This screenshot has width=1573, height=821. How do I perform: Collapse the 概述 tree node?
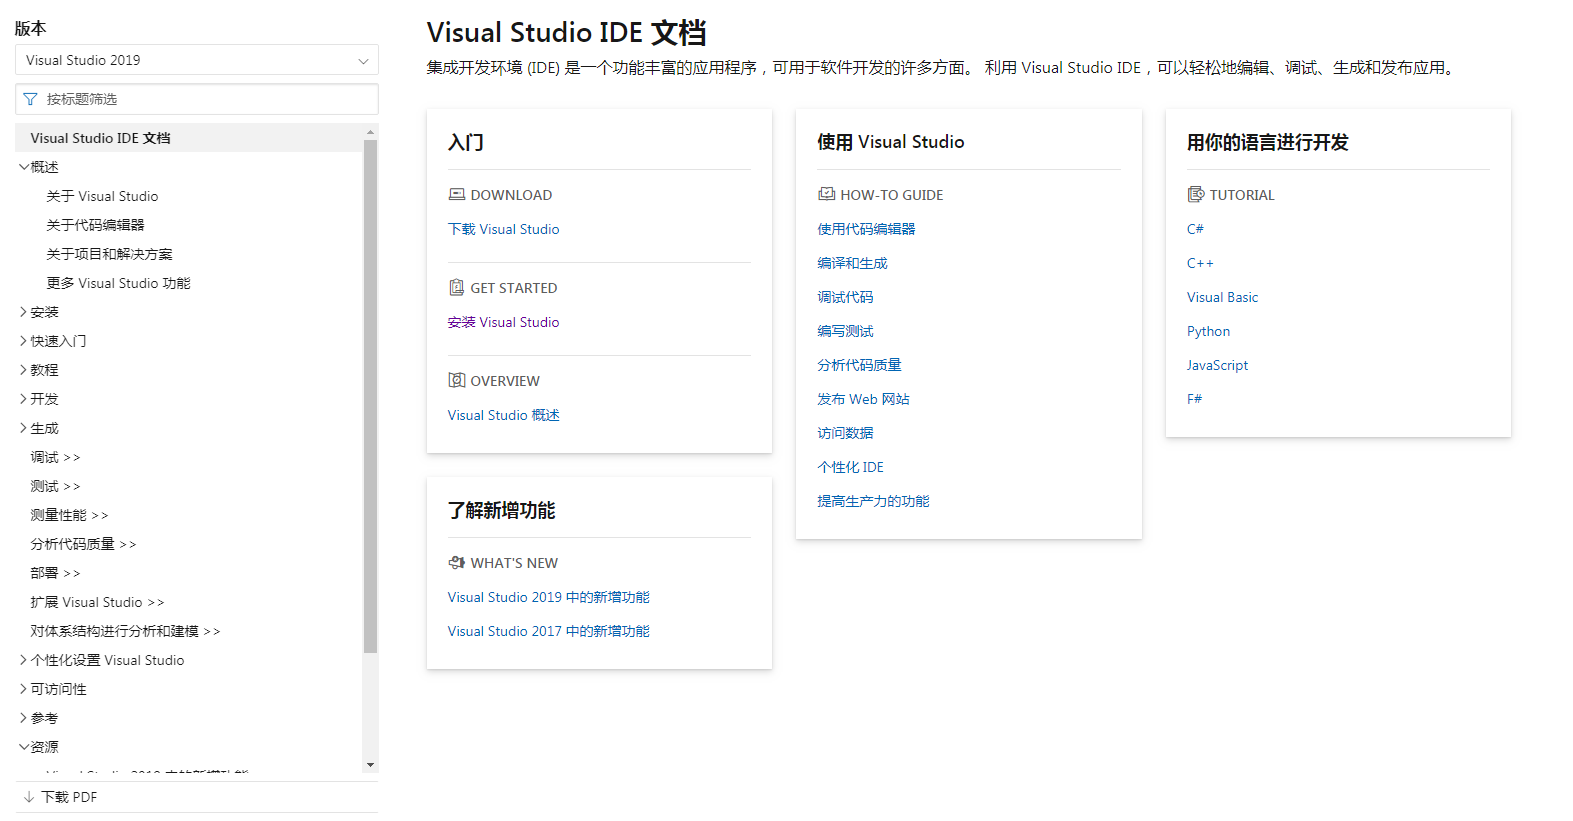pos(23,167)
